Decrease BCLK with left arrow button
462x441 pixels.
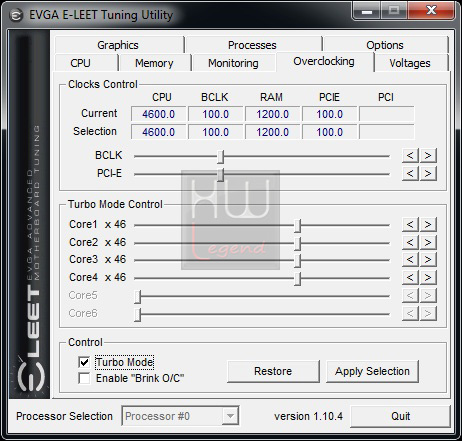(x=410, y=156)
